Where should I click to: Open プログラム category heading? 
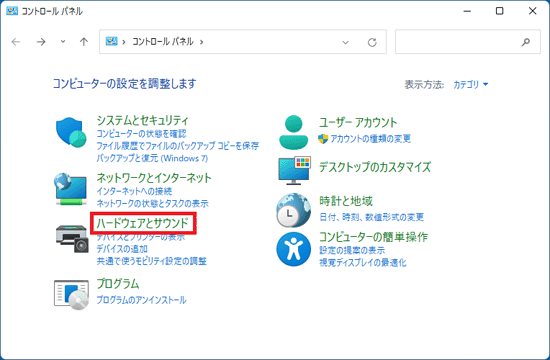point(118,284)
